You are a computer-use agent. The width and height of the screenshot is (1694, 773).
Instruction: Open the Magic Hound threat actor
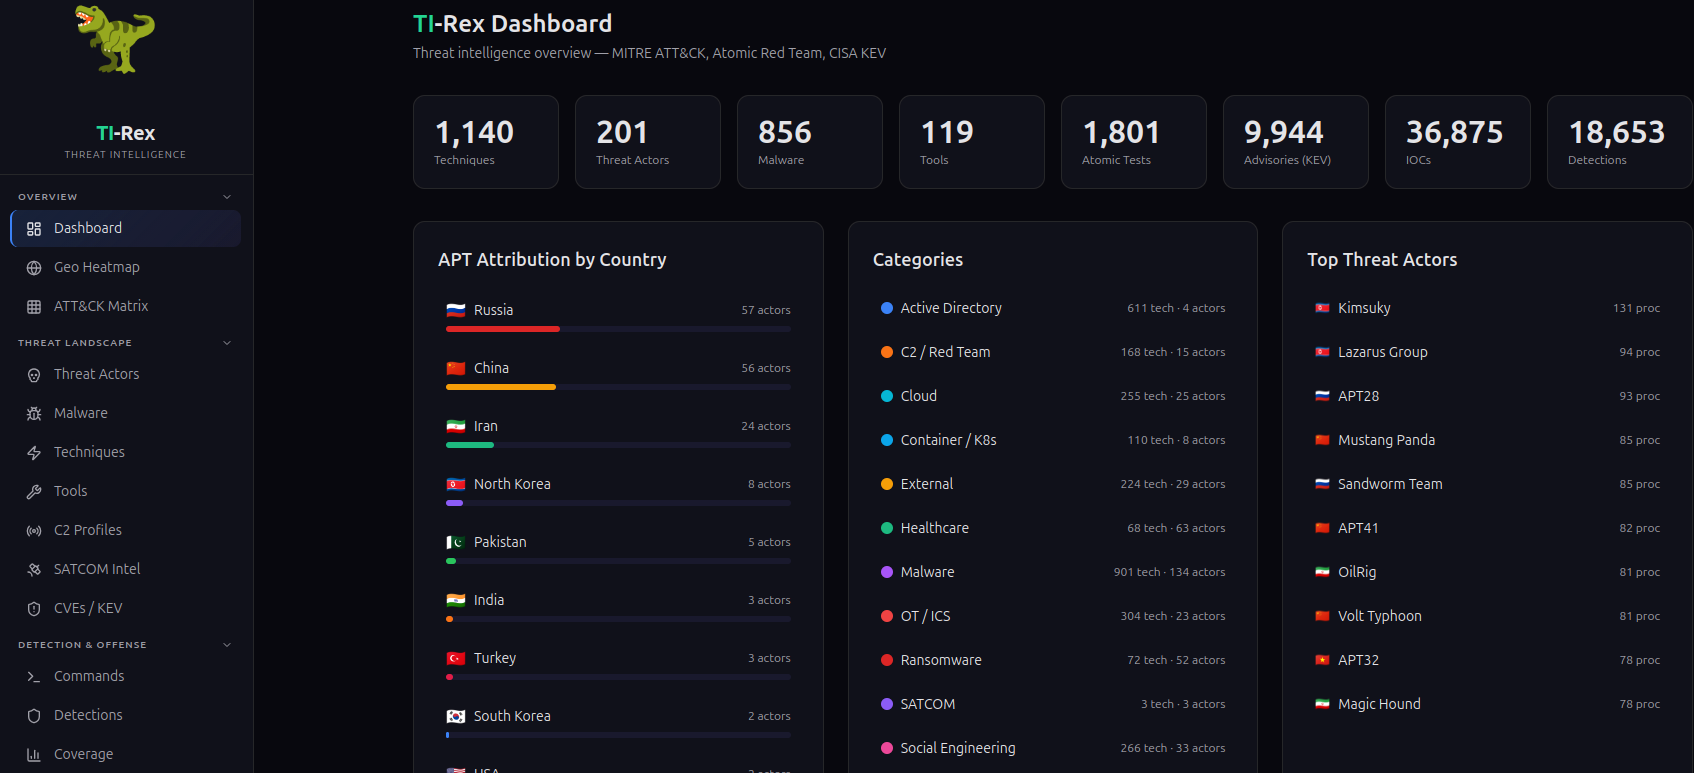(1487, 704)
